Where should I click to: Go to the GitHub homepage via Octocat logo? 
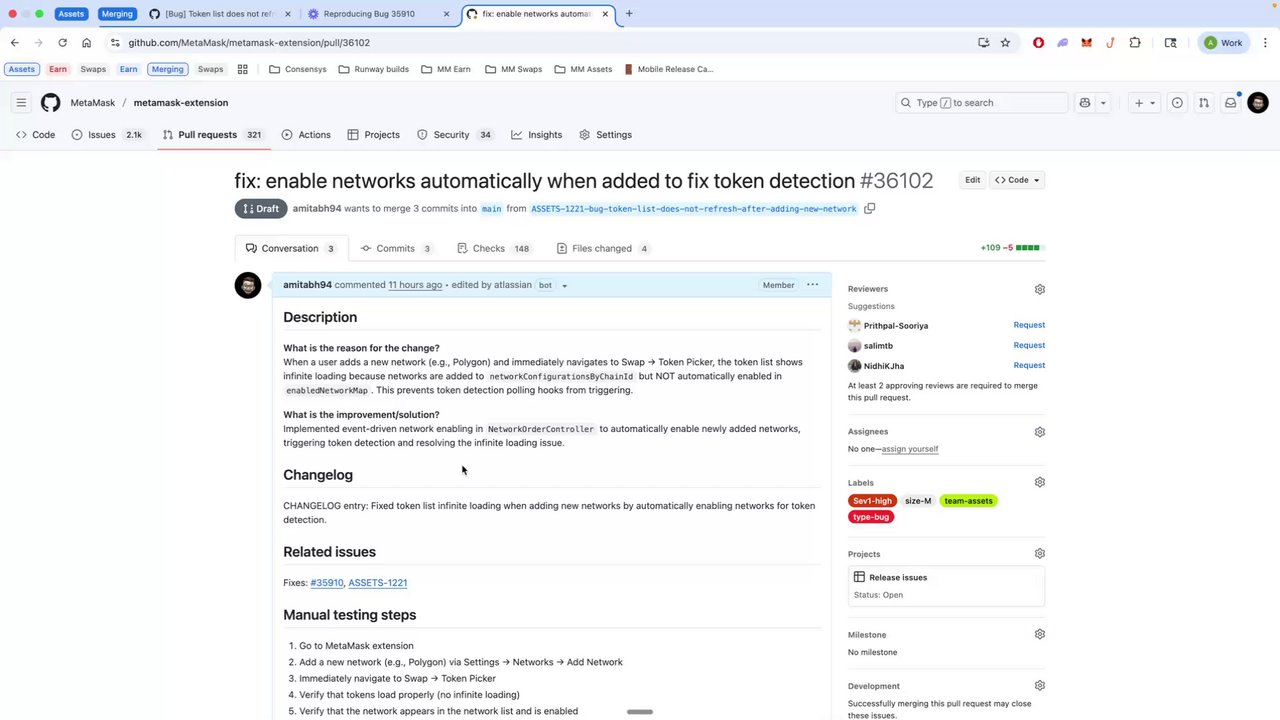50,103
